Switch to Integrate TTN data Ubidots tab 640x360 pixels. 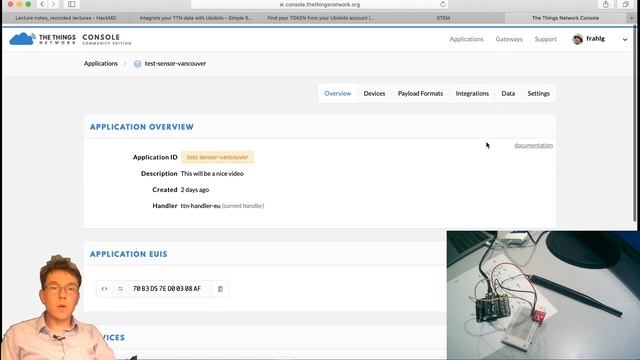tap(196, 18)
